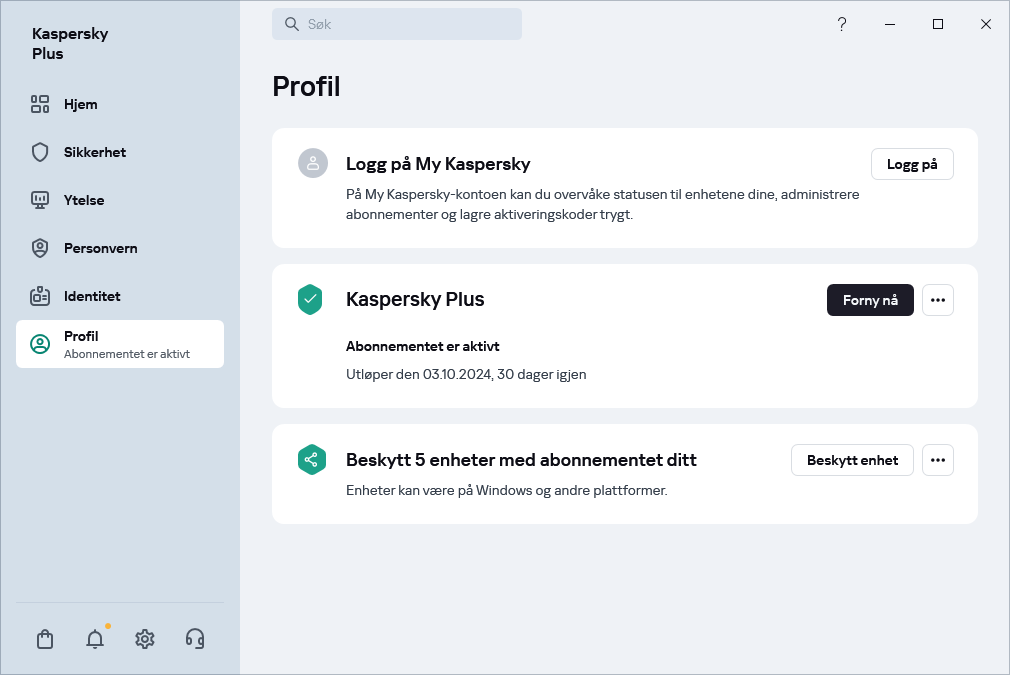Image resolution: width=1010 pixels, height=675 pixels.
Task: Open the settings gear icon
Action: (145, 639)
